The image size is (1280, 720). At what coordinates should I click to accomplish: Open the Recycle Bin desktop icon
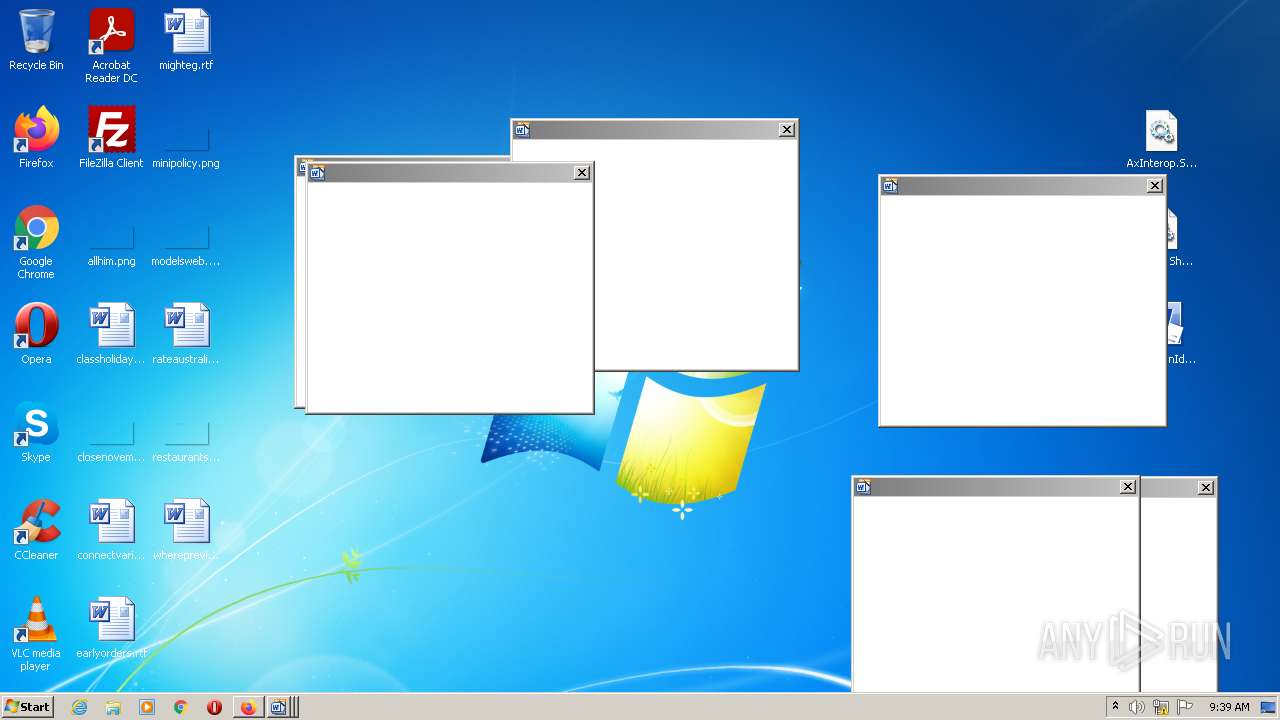[x=36, y=40]
